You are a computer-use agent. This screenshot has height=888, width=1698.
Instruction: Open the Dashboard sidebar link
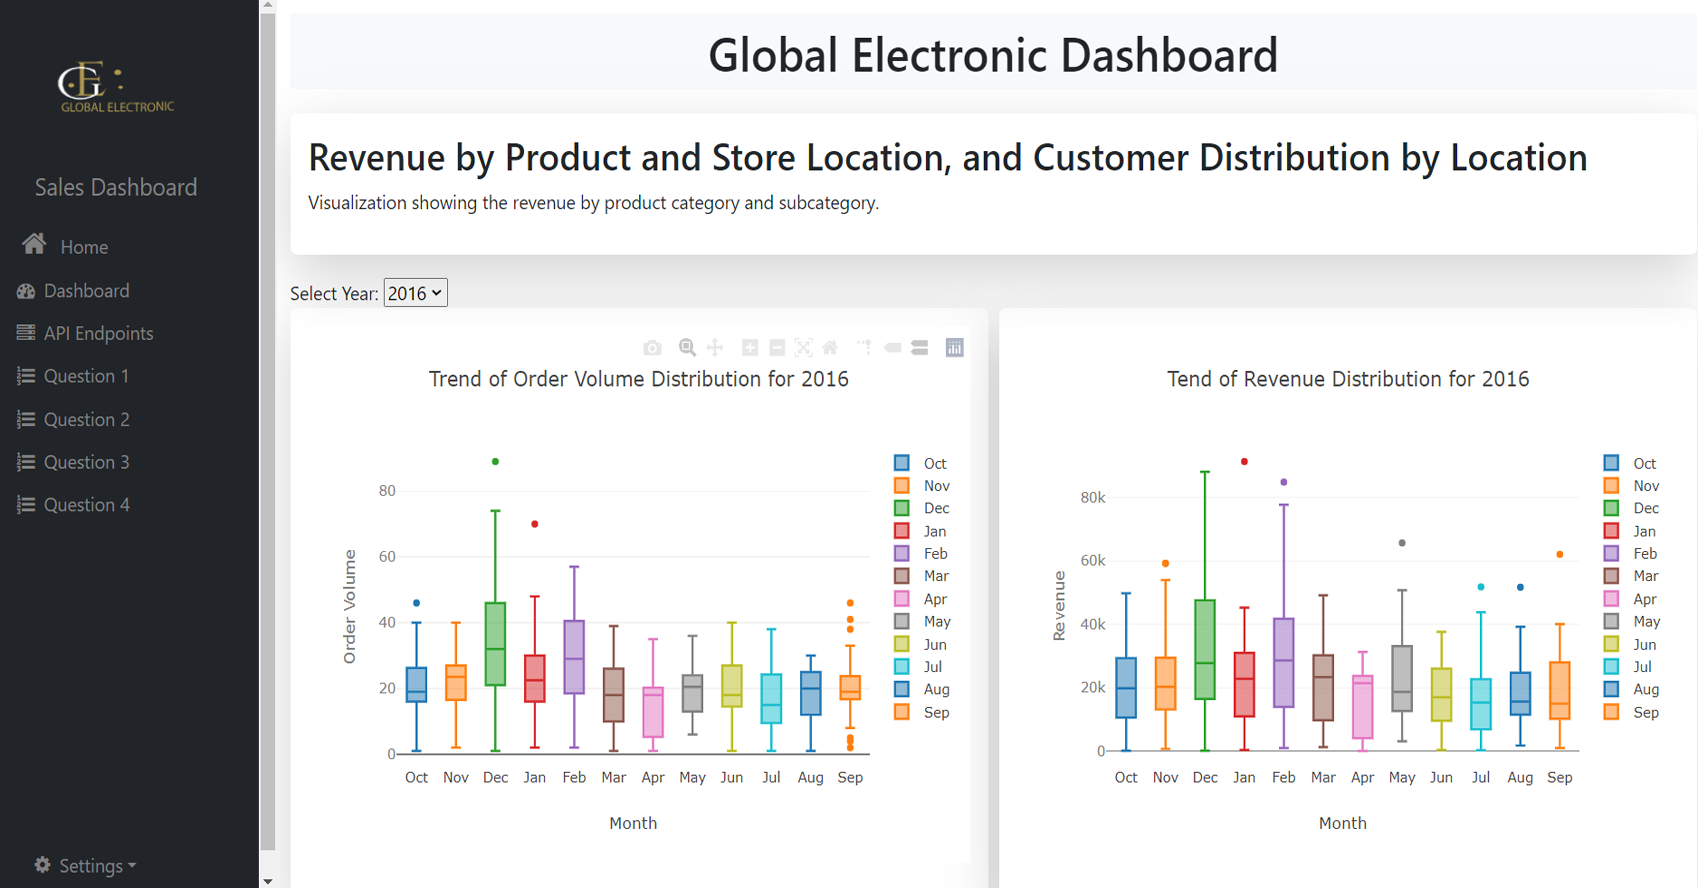point(86,291)
